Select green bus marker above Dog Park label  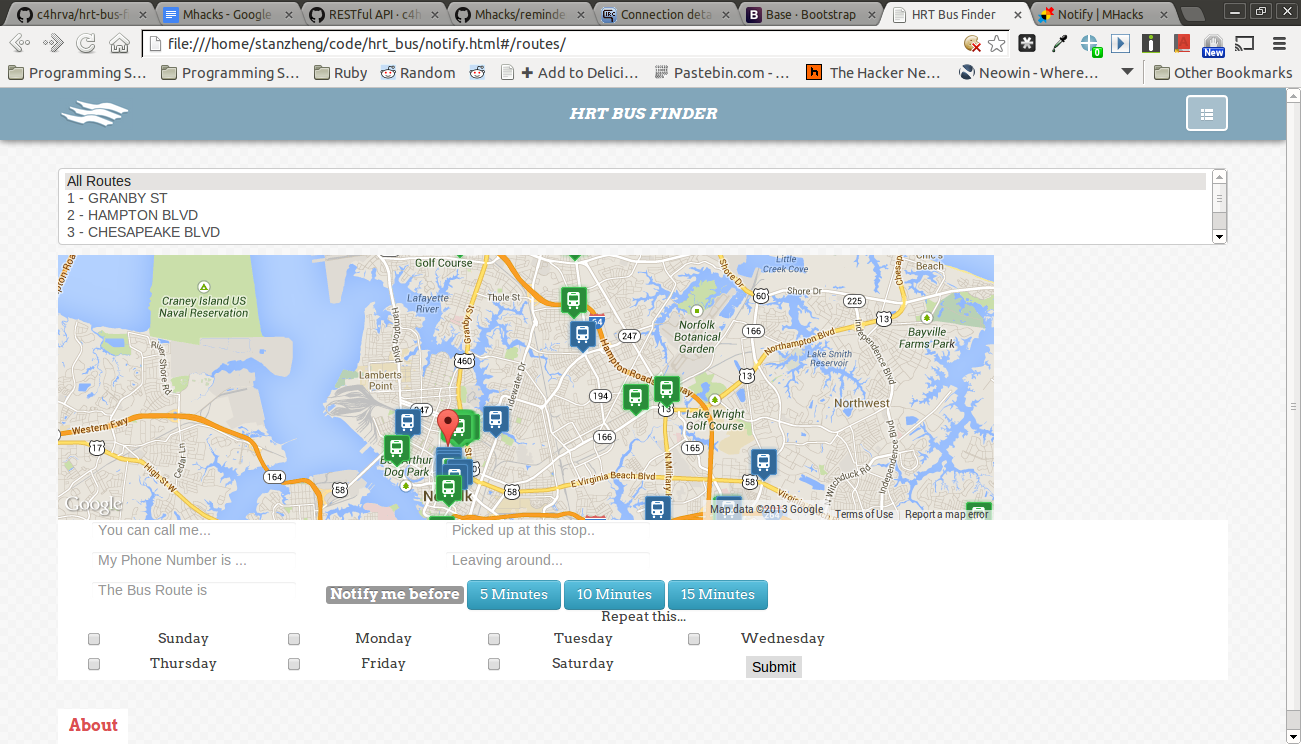397,449
